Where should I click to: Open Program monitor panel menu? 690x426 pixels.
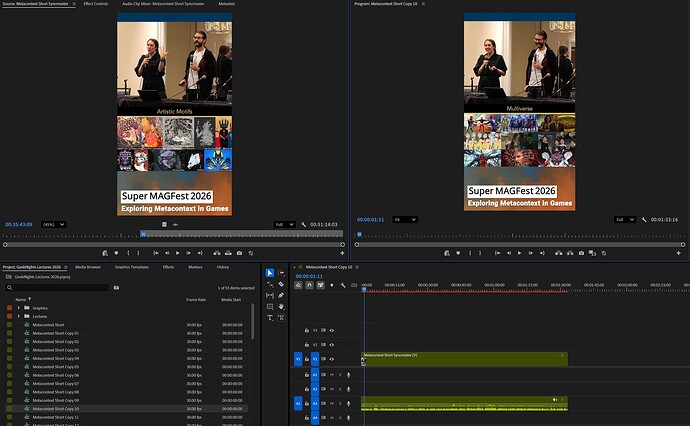423,4
